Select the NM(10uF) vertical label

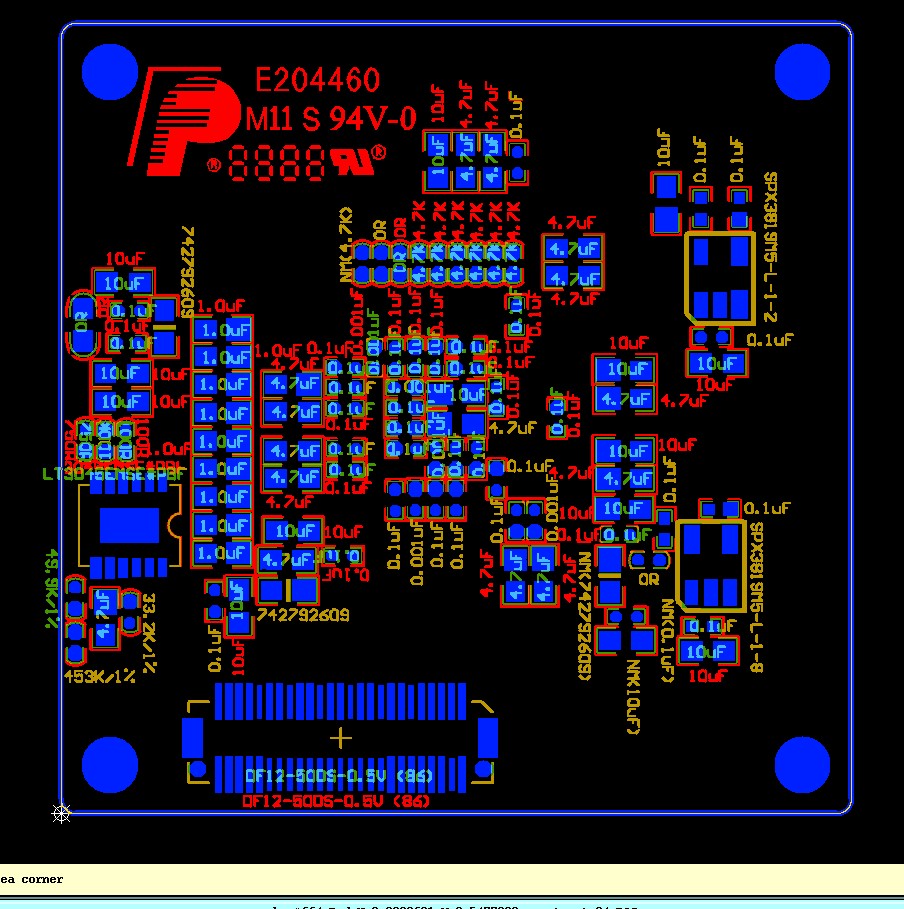tap(633, 697)
